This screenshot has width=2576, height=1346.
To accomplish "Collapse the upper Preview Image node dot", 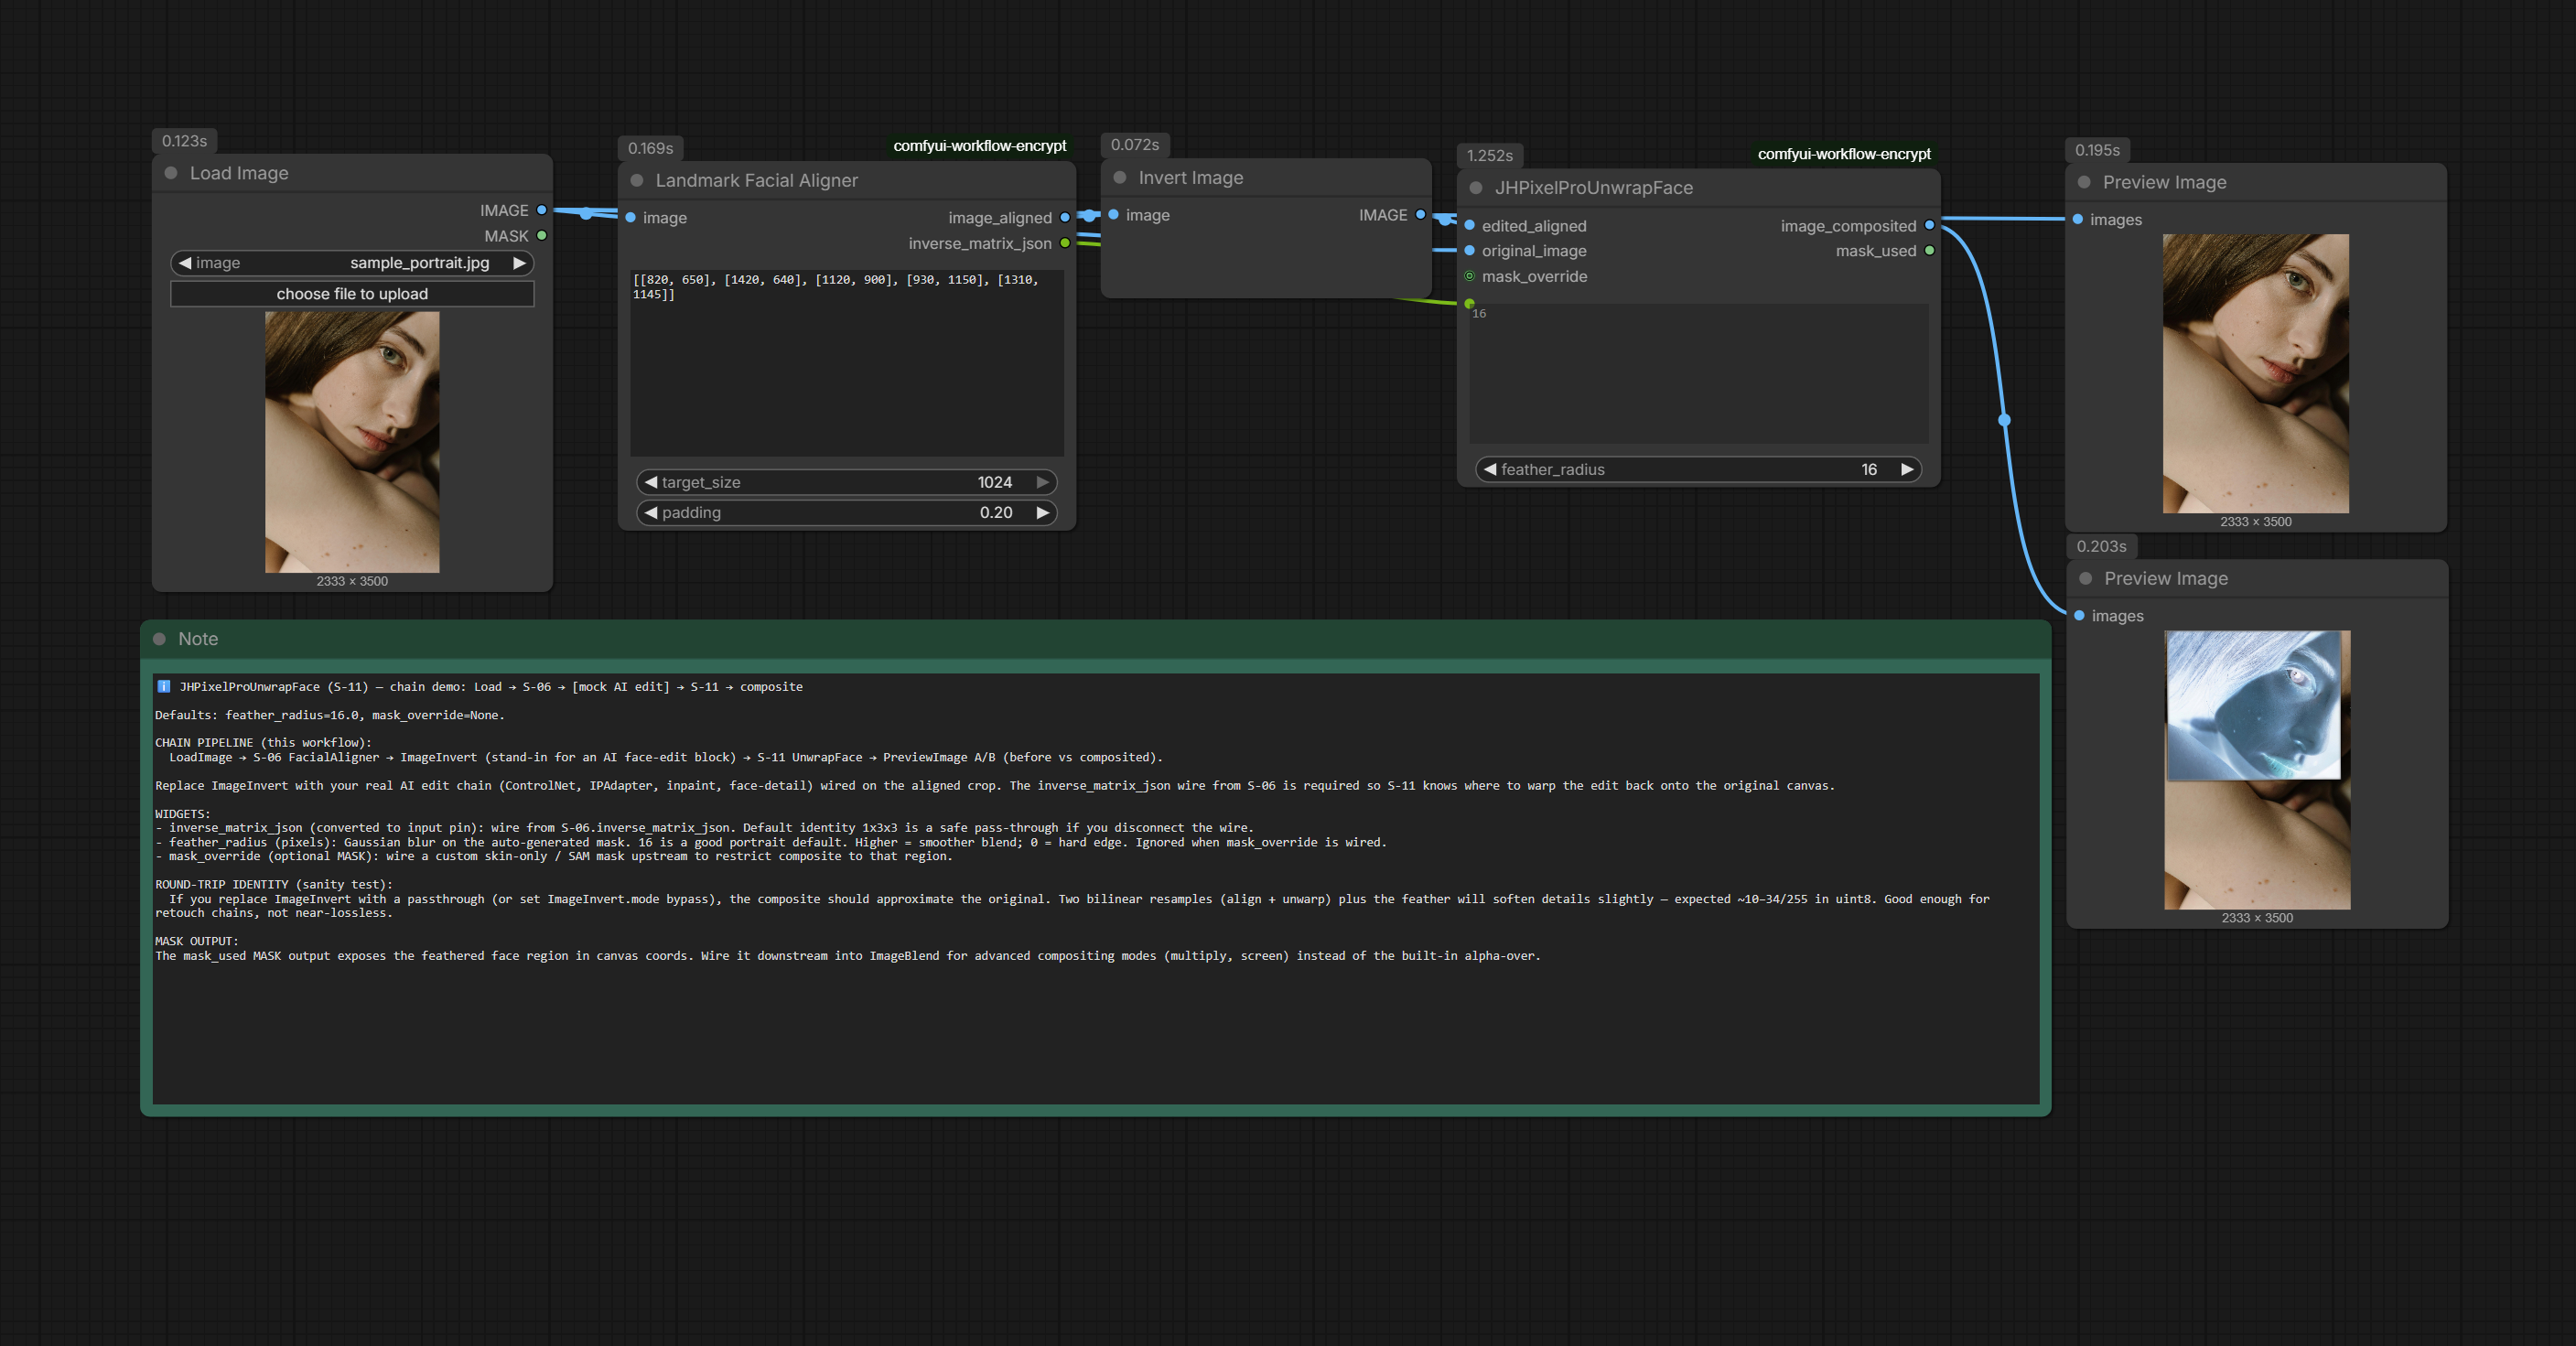I will click(x=2084, y=182).
